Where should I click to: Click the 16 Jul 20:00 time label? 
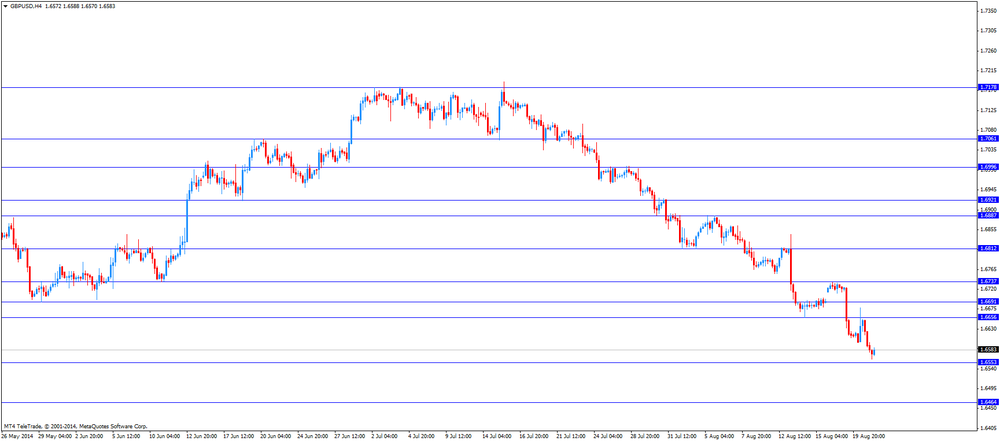coord(536,437)
